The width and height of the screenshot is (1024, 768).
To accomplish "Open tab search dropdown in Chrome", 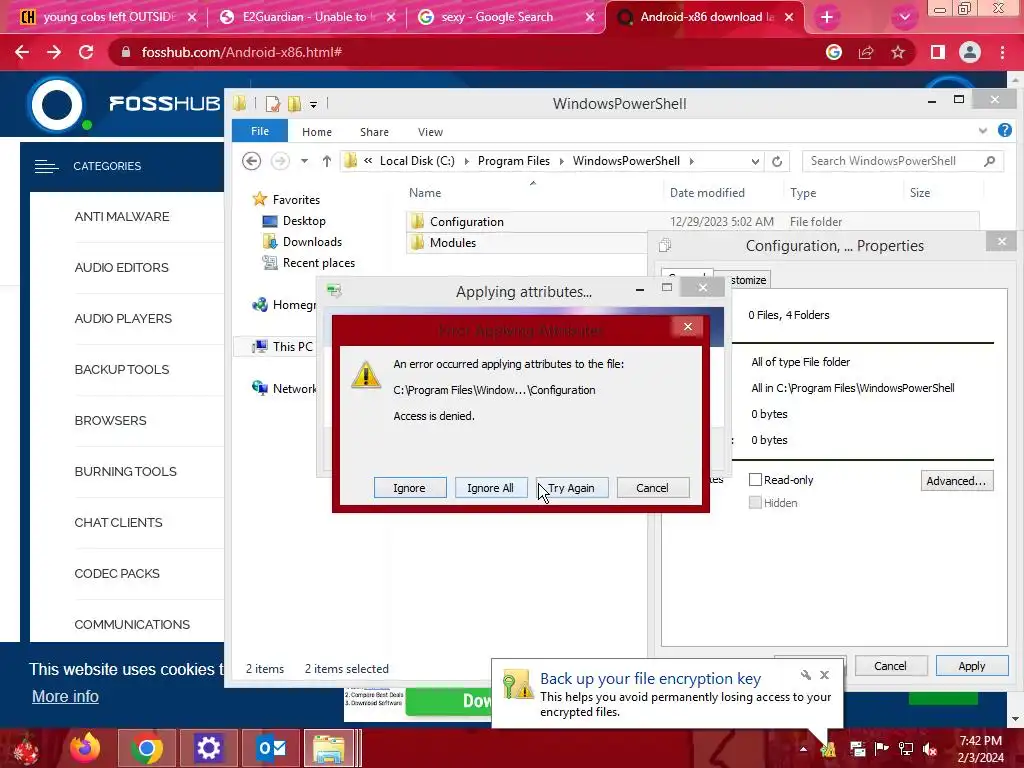I will (904, 18).
